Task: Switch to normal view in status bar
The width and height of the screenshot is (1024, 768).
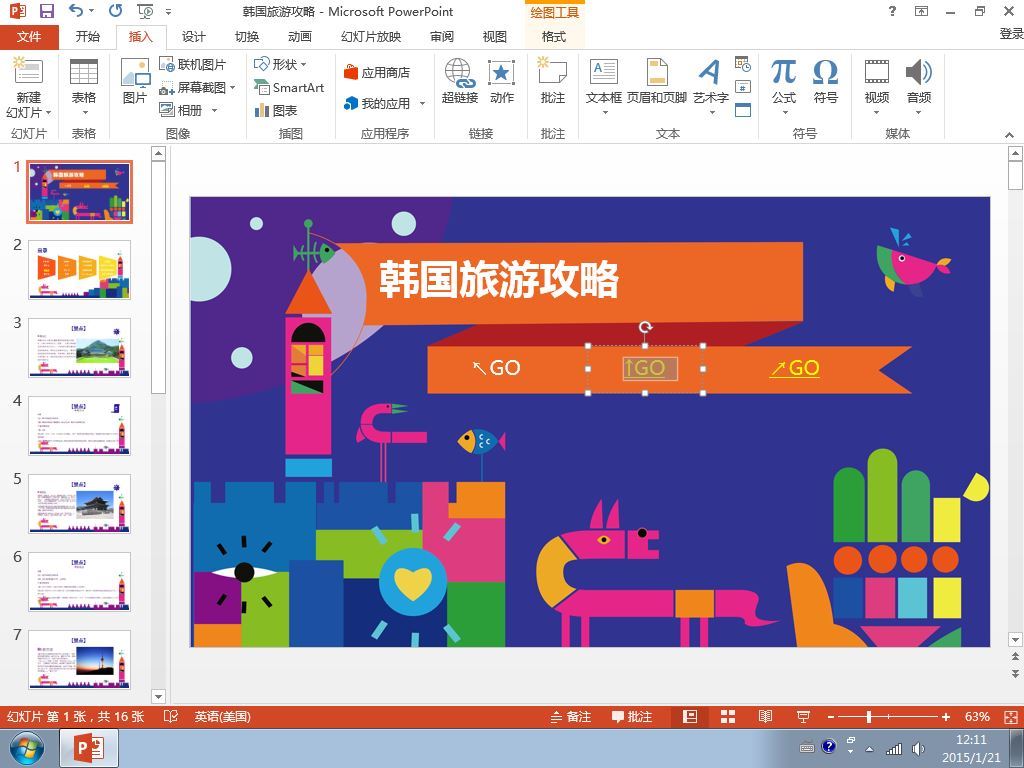Action: click(690, 717)
